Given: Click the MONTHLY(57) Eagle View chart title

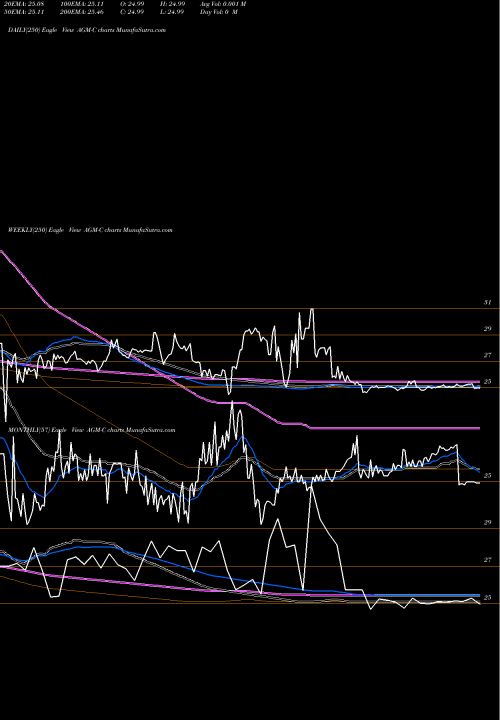Looking at the screenshot, I should 91,430.
